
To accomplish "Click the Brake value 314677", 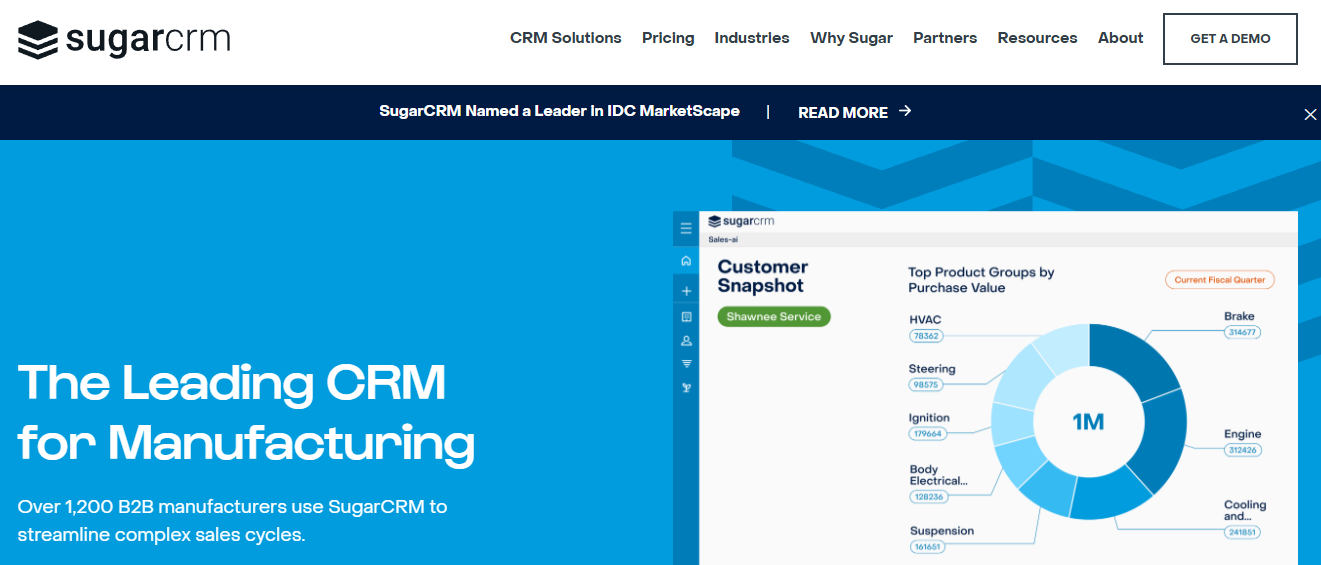I will (1242, 332).
